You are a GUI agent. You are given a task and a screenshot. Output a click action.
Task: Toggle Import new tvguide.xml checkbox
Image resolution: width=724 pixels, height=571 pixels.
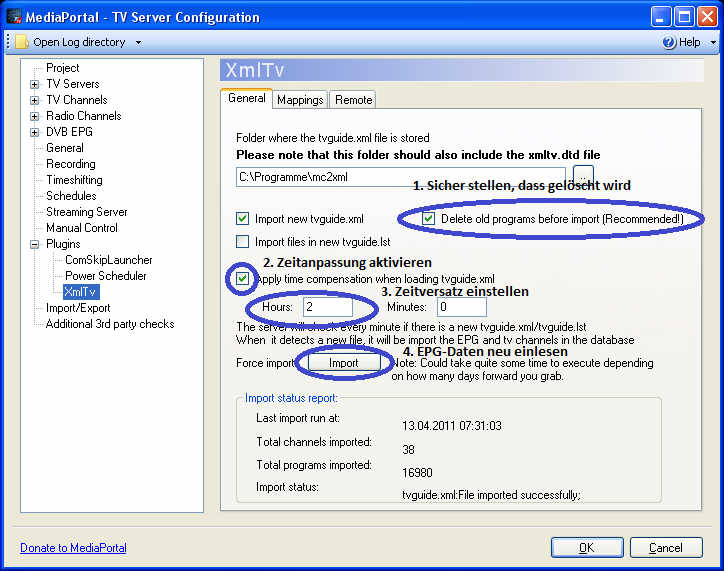pyautogui.click(x=242, y=218)
